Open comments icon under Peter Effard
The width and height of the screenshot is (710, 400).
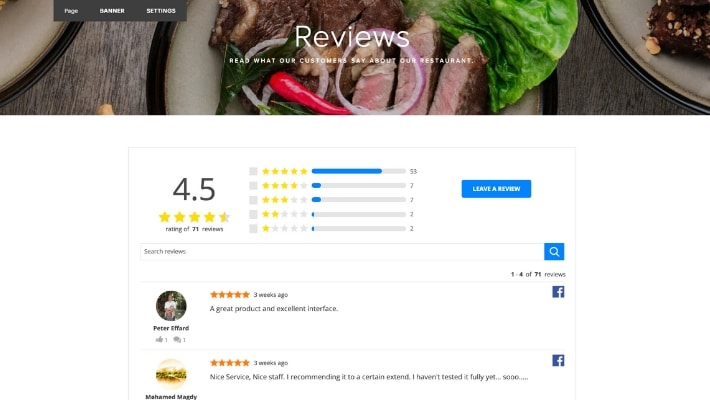(x=177, y=339)
